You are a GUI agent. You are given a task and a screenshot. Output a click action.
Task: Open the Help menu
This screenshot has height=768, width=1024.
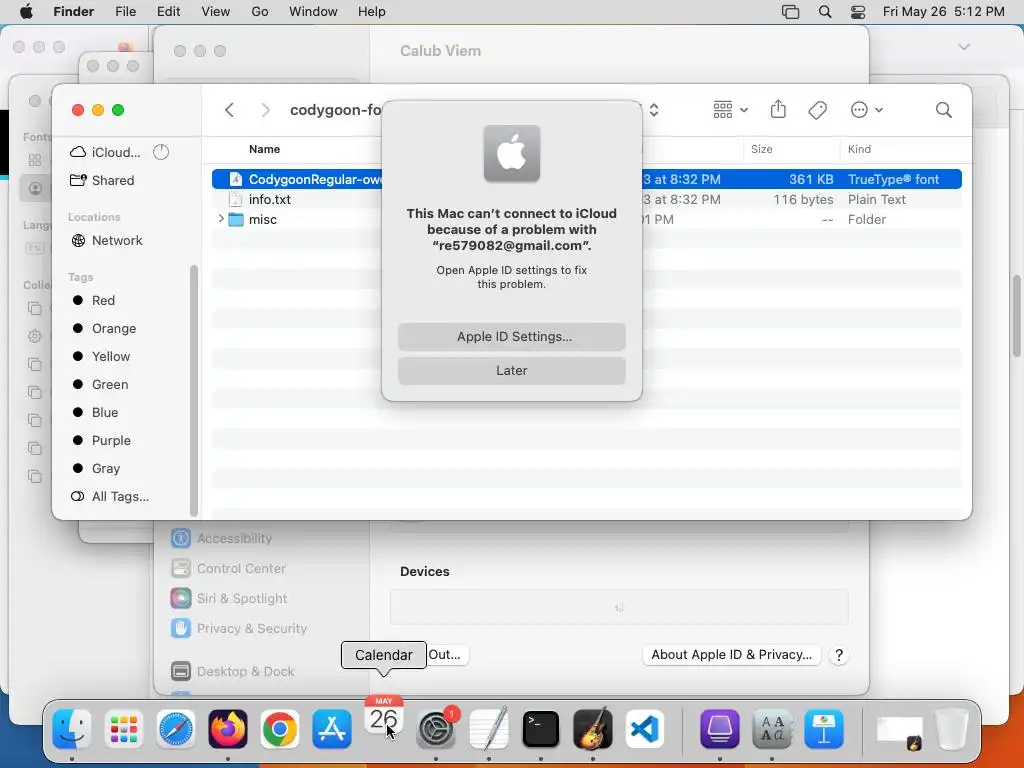pyautogui.click(x=372, y=12)
